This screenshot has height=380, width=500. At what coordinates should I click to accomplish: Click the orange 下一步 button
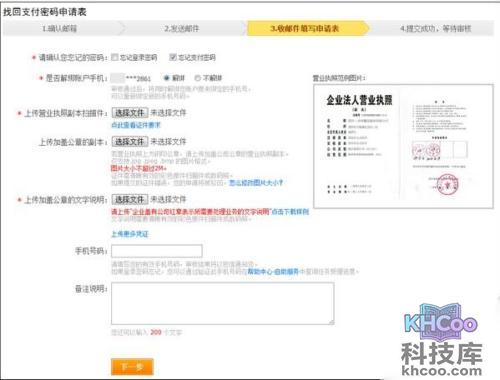point(132,367)
